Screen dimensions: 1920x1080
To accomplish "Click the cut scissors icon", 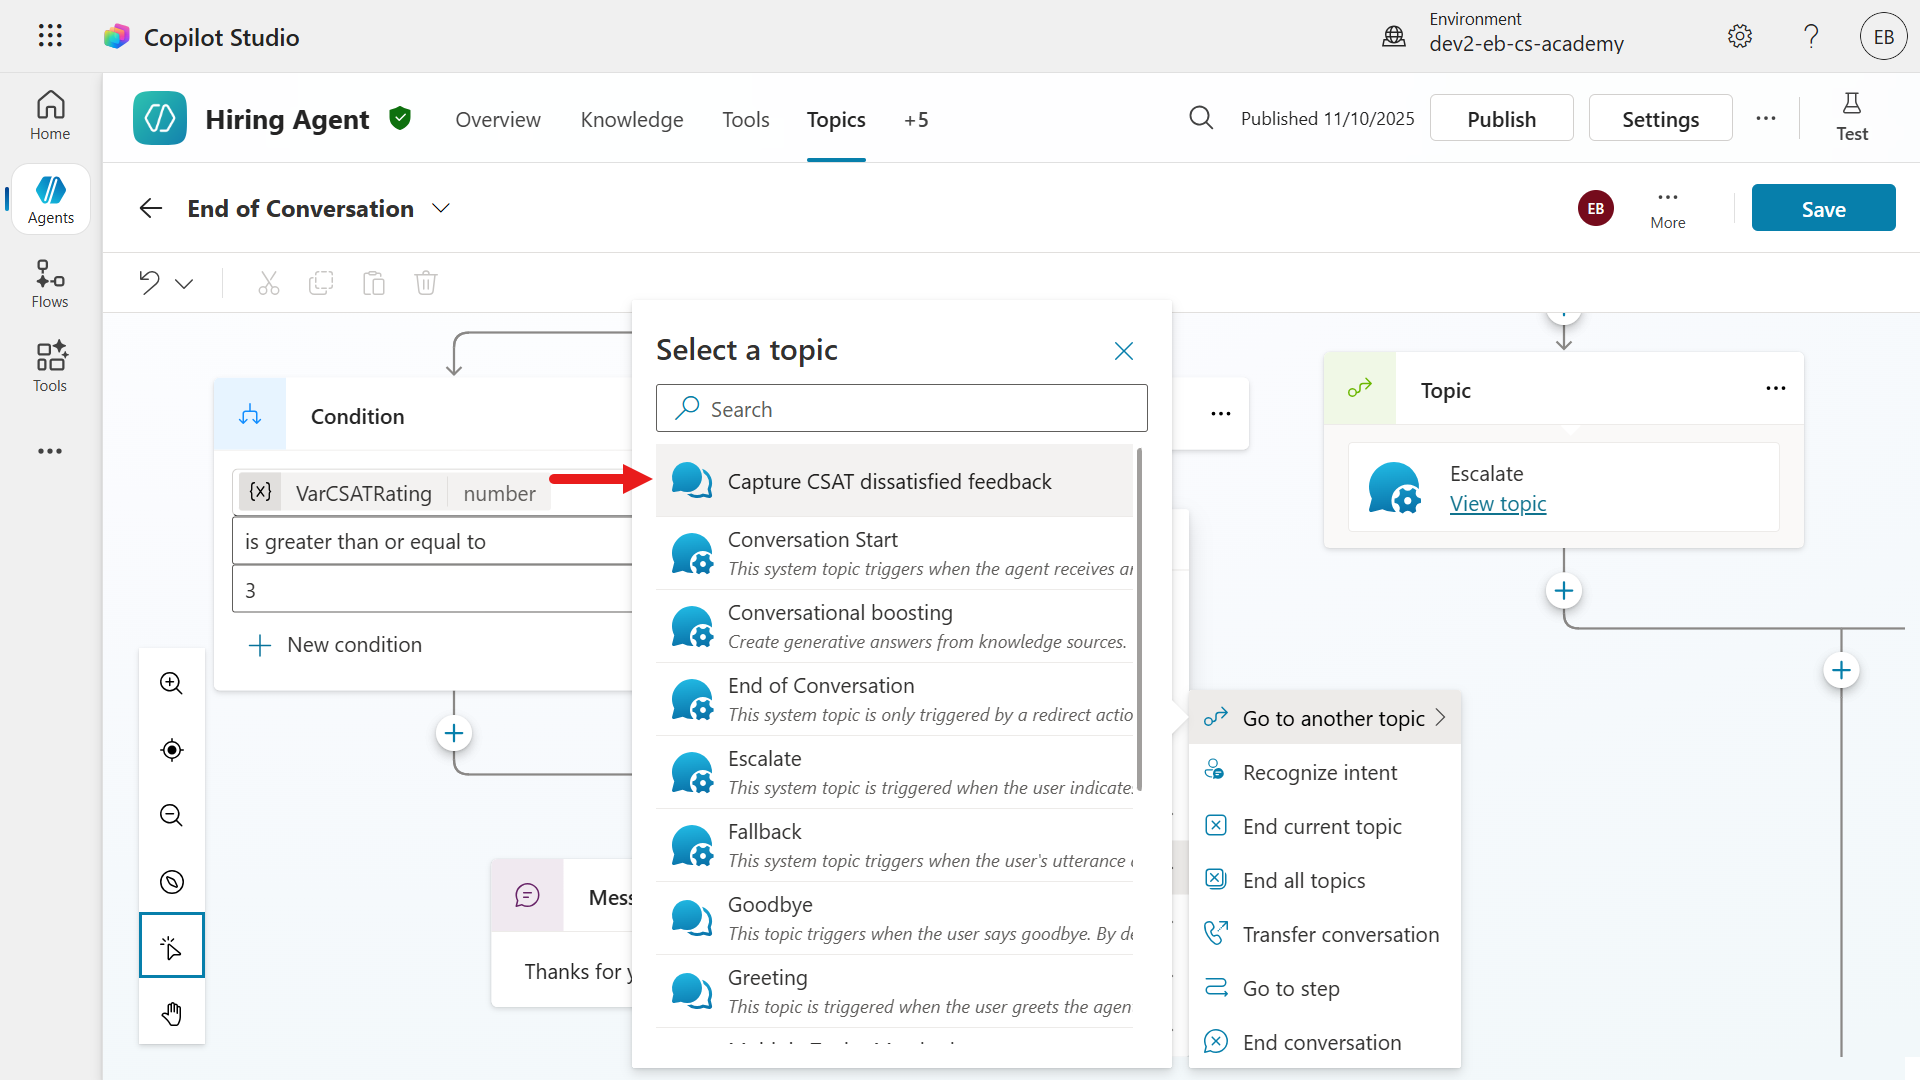I will point(269,283).
